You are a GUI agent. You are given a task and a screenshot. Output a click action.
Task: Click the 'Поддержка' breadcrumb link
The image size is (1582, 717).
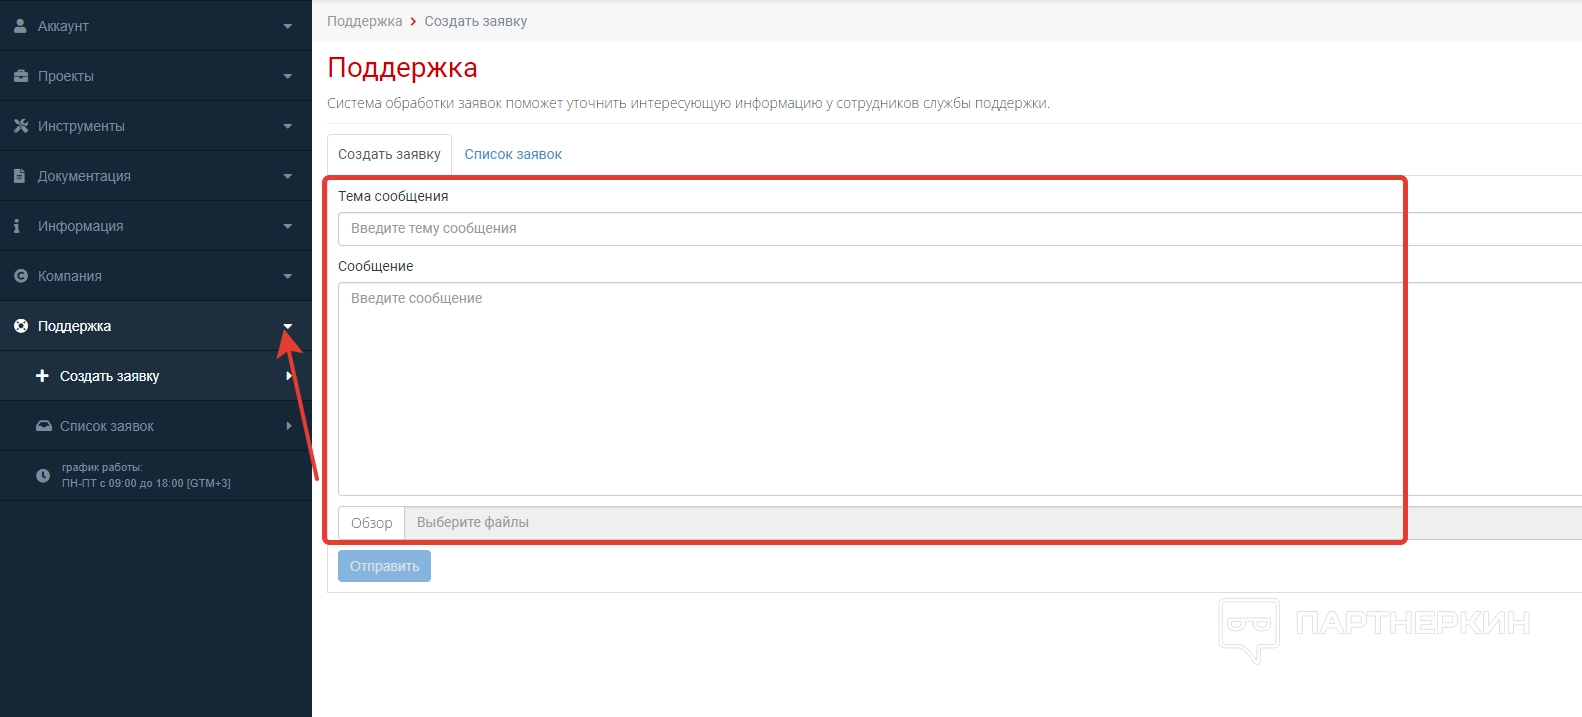click(x=364, y=21)
